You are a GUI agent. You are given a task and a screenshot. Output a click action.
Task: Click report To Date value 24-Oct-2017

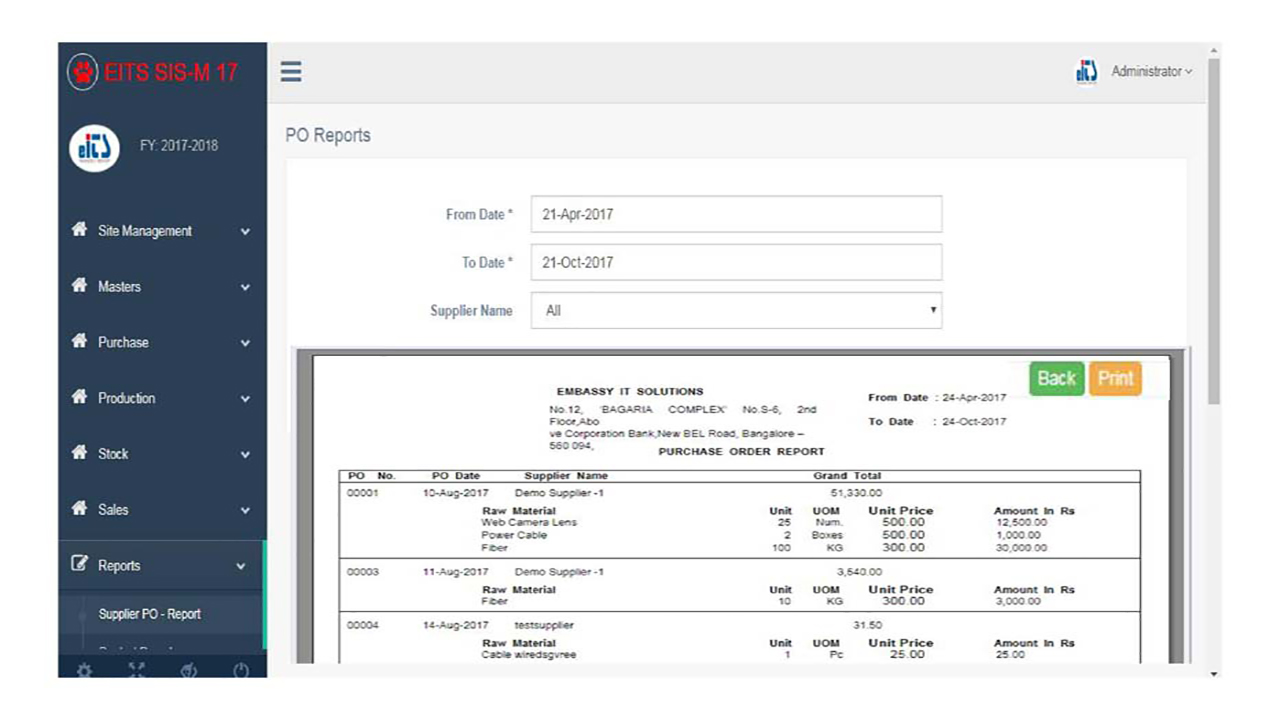(x=973, y=421)
